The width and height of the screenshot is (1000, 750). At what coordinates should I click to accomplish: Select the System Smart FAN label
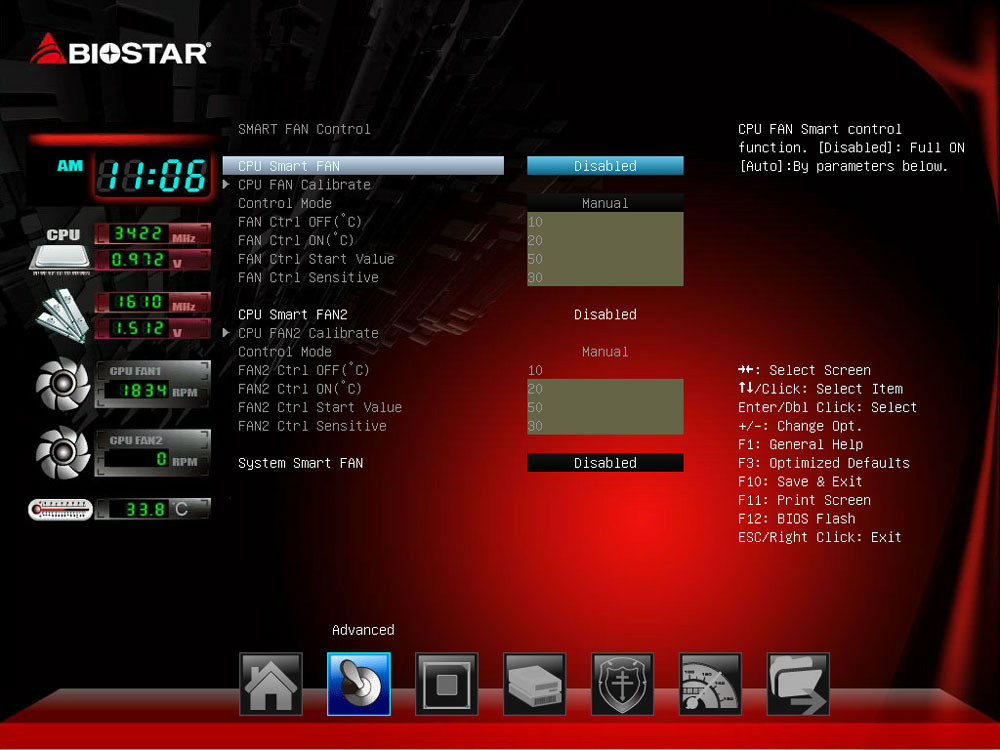[x=300, y=463]
